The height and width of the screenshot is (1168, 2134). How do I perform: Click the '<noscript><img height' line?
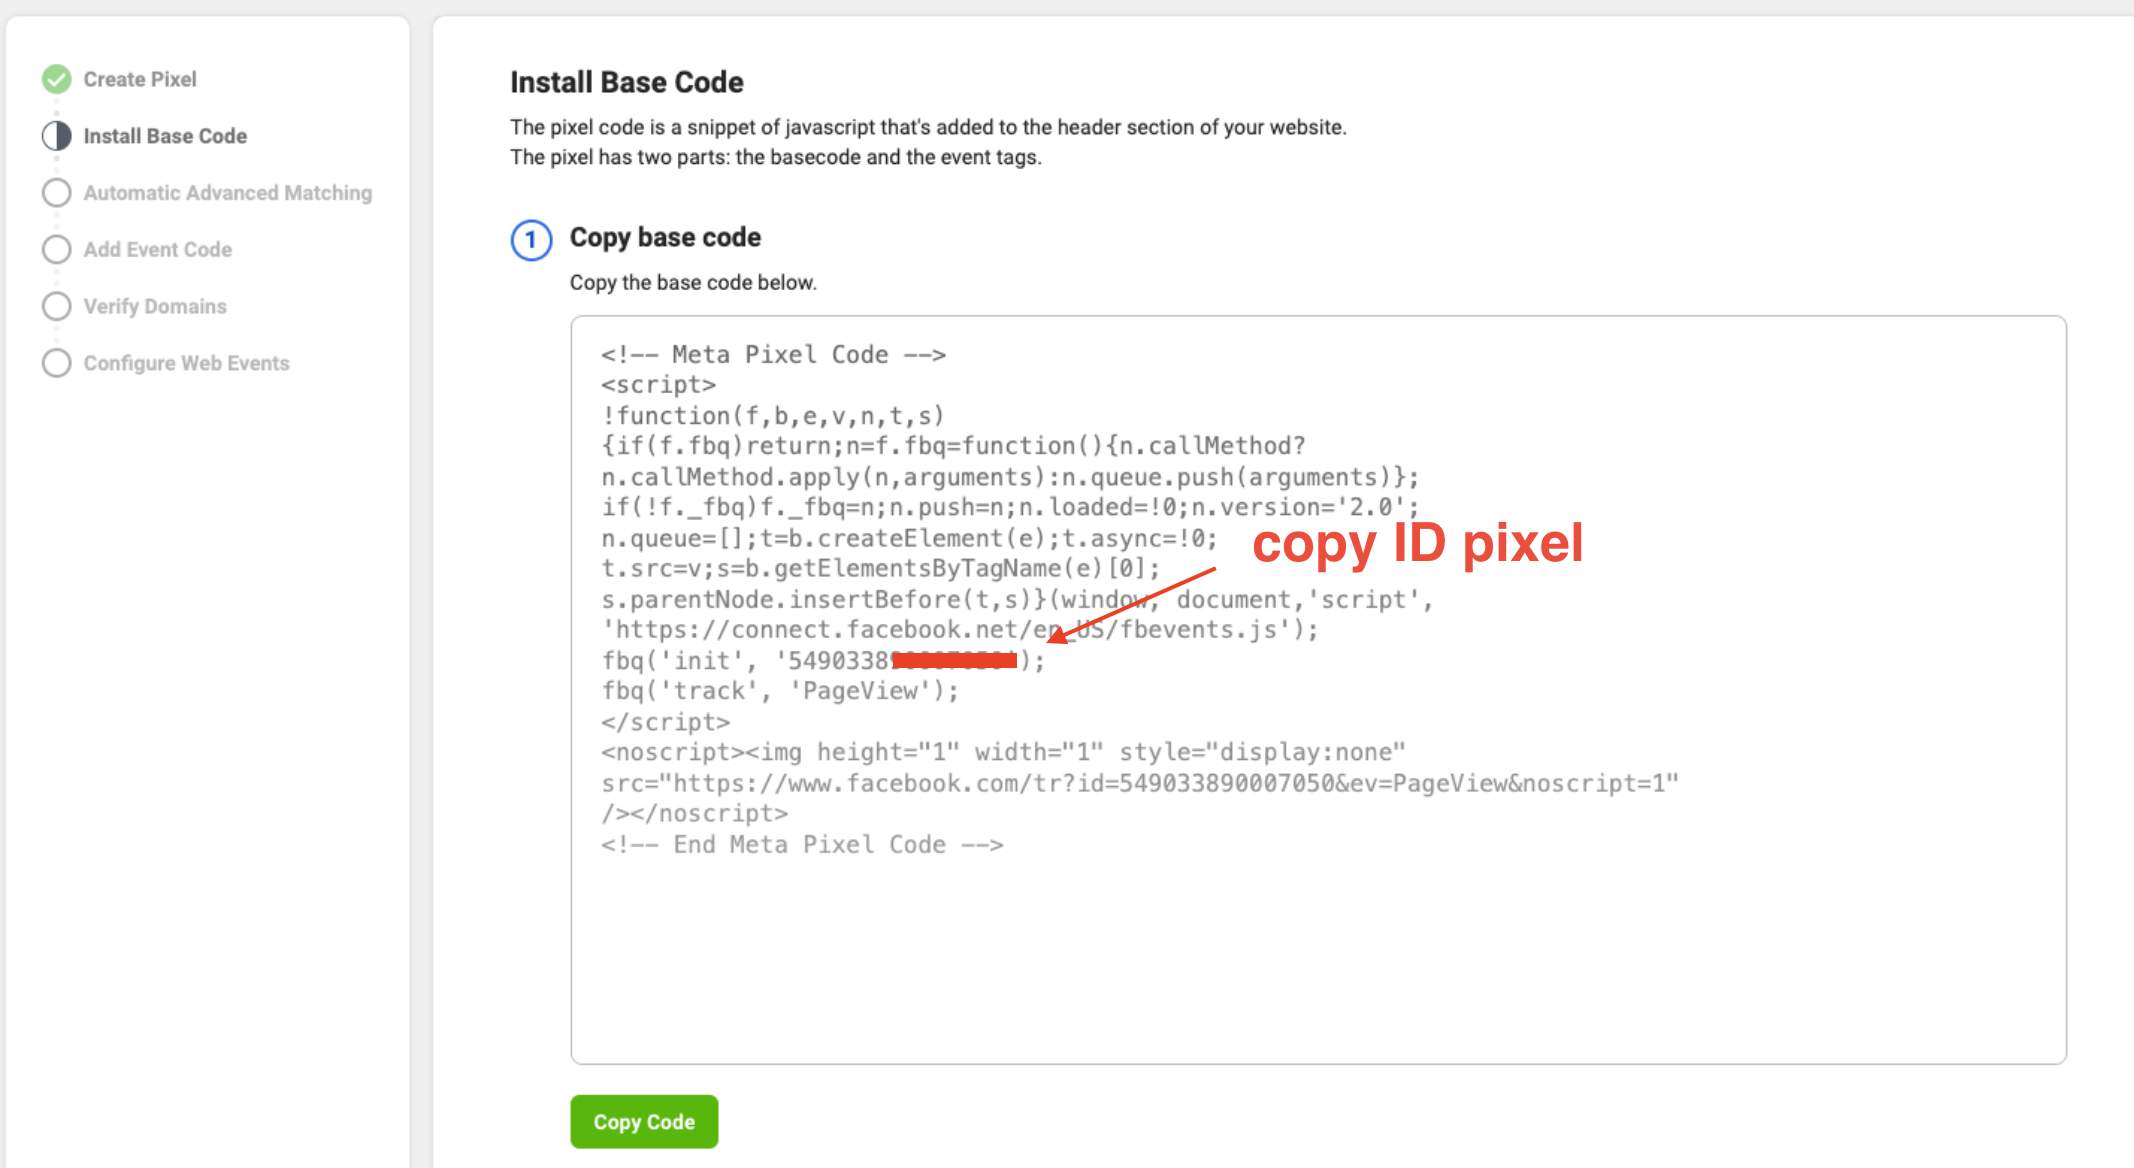coord(1003,752)
